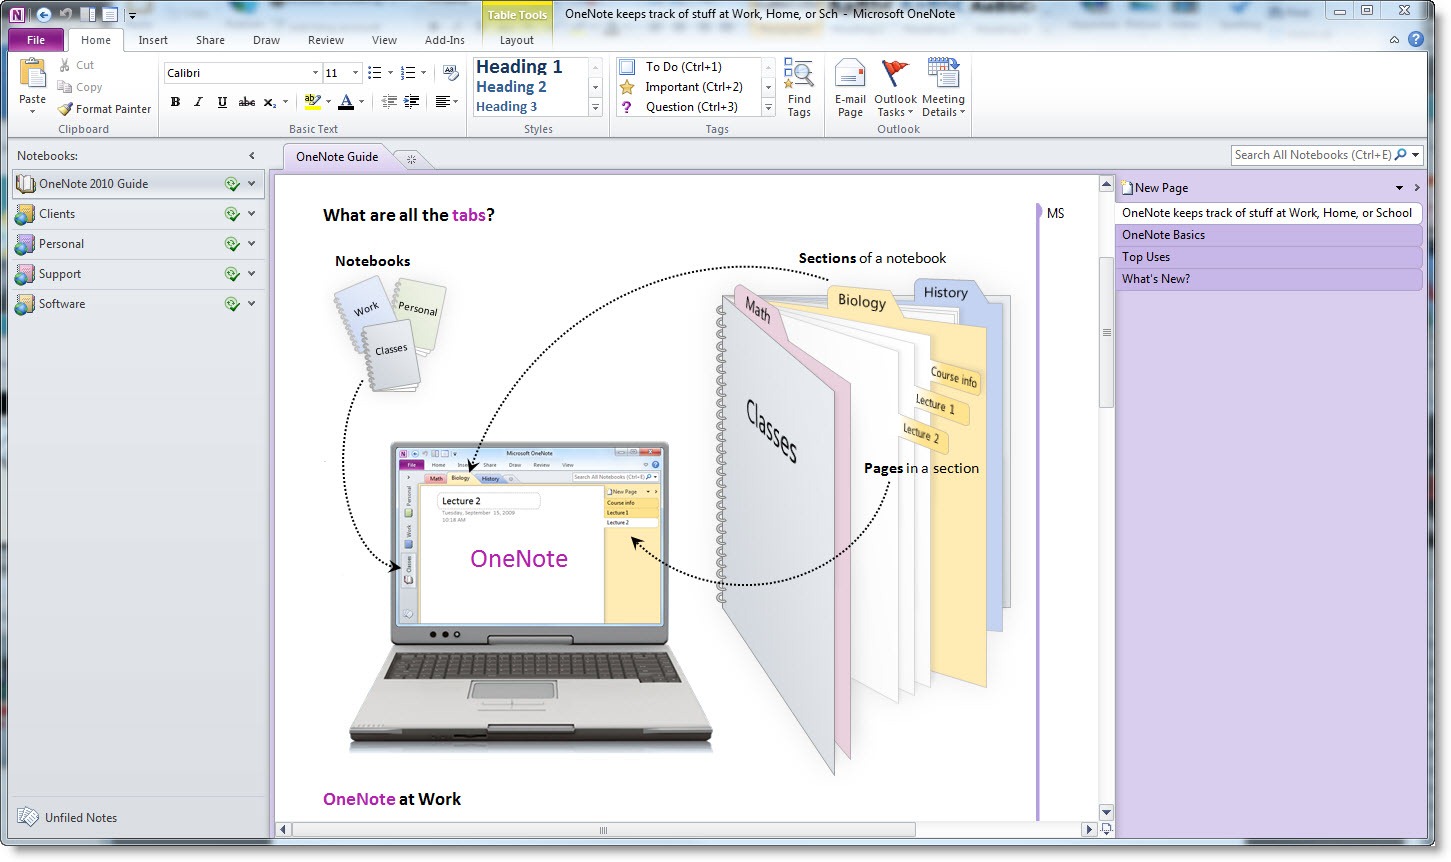The height and width of the screenshot is (862, 1451).
Task: Toggle the Question tag
Action: pos(627,107)
